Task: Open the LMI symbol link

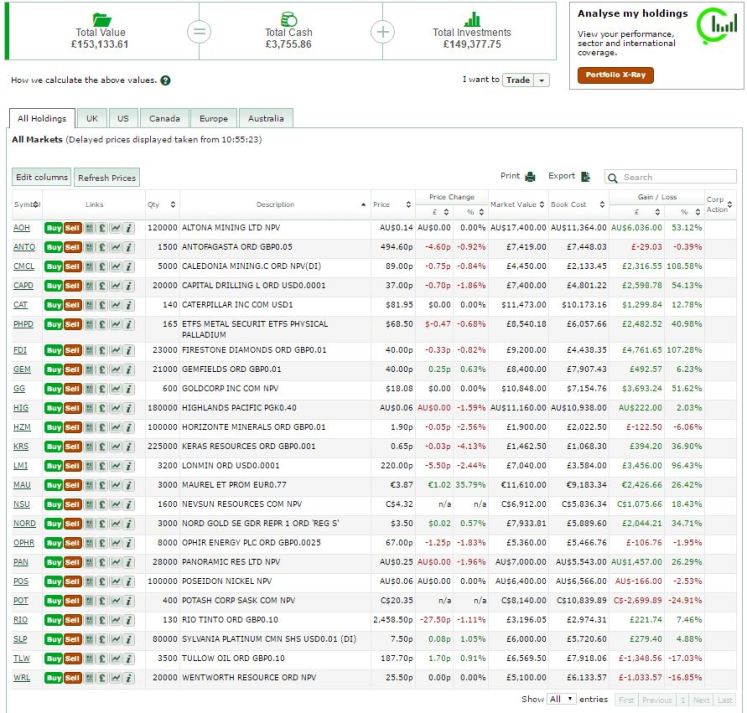Action: pos(20,465)
